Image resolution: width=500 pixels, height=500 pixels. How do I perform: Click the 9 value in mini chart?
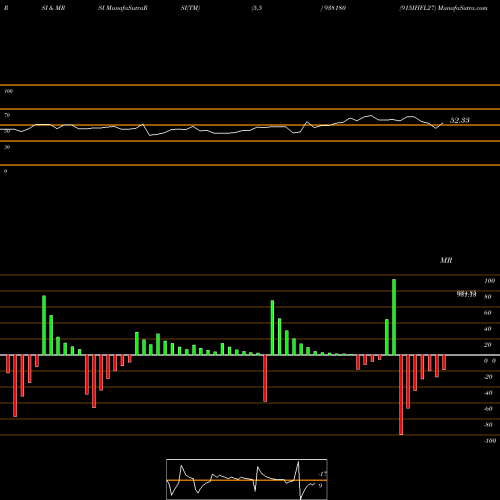point(320,486)
